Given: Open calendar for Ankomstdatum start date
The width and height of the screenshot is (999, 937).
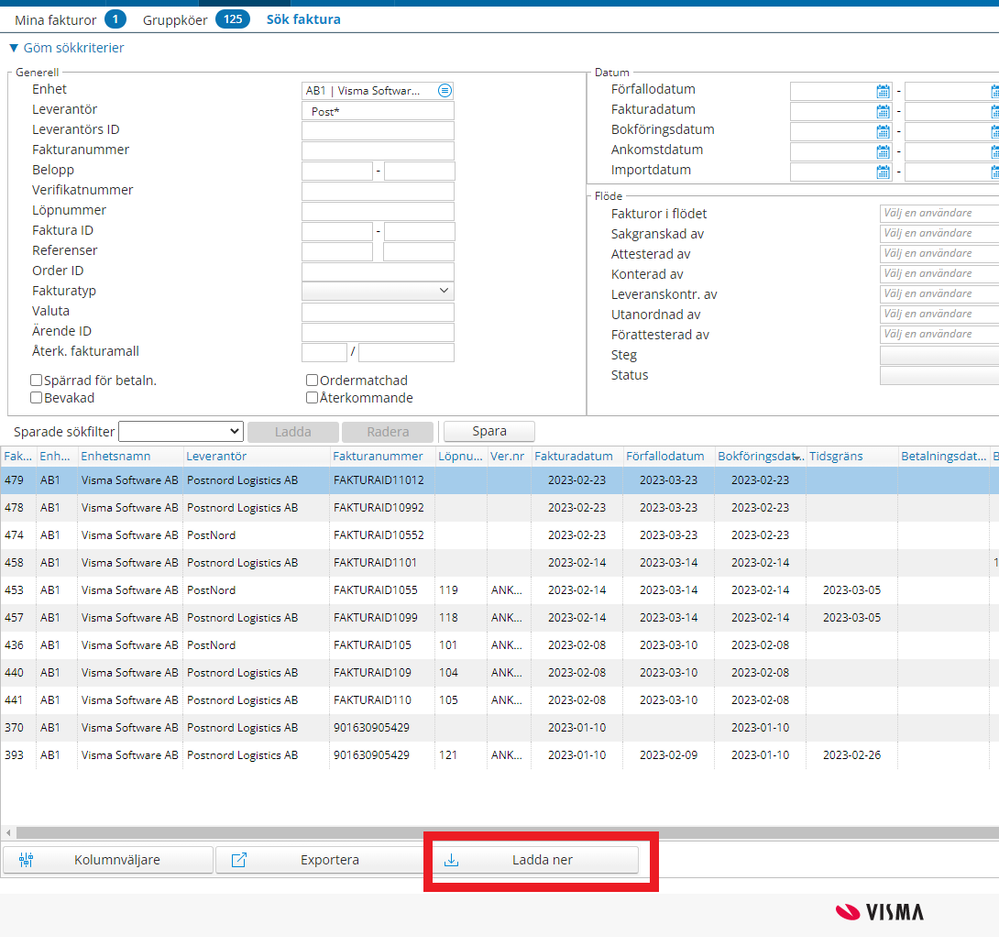Looking at the screenshot, I should pyautogui.click(x=882, y=152).
